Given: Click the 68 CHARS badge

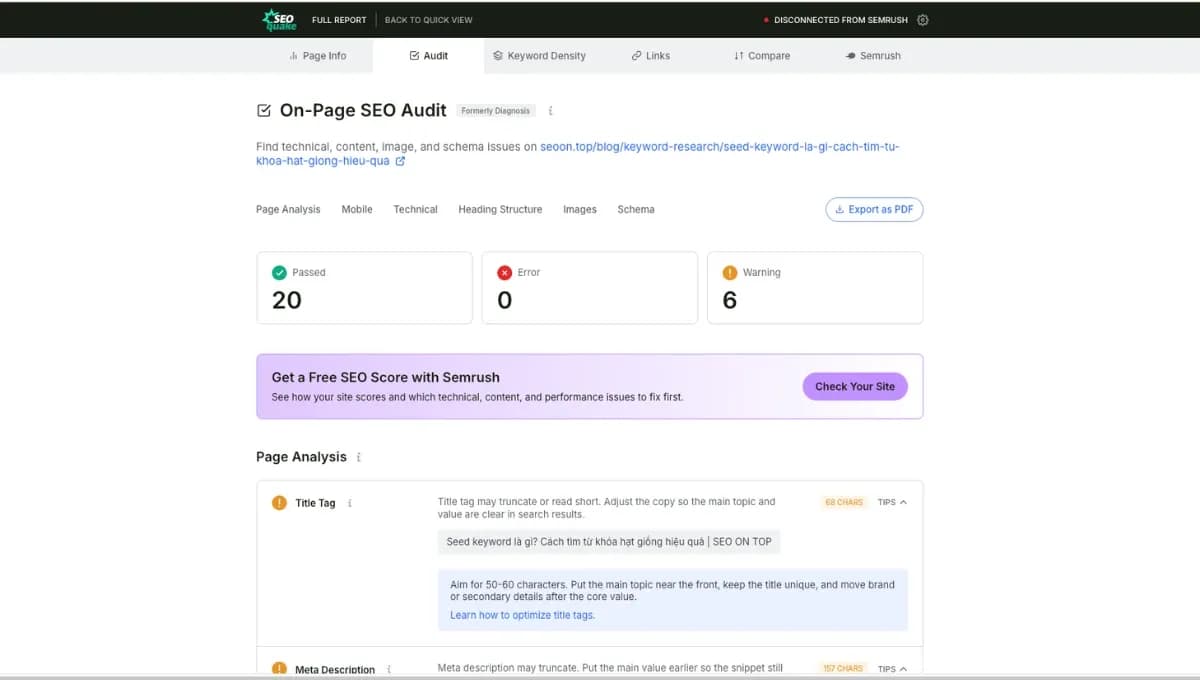Looking at the screenshot, I should (x=844, y=502).
